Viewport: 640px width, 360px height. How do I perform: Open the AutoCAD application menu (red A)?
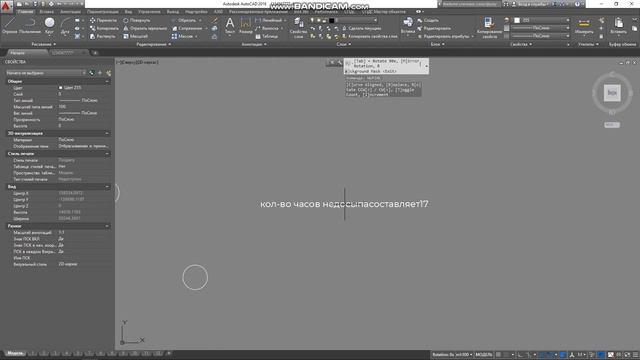pyautogui.click(x=6, y=7)
